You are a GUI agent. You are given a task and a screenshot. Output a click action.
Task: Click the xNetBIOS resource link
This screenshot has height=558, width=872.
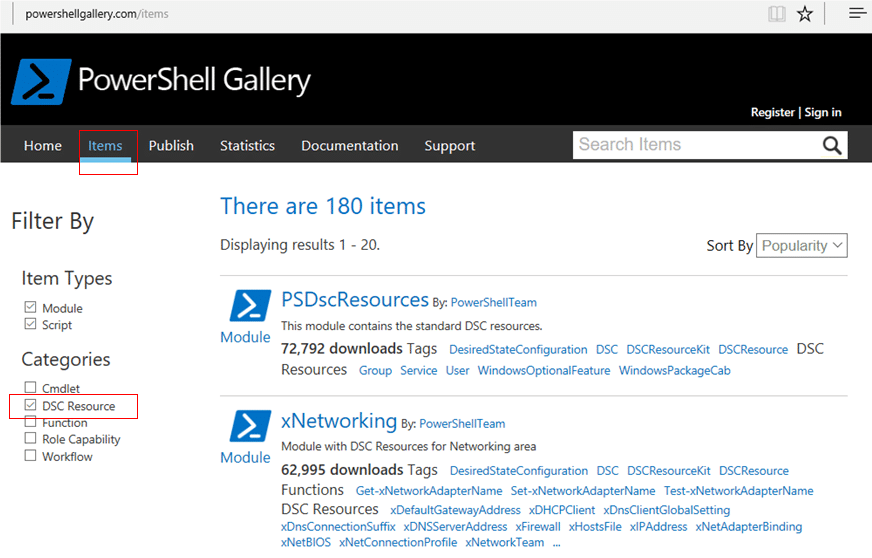coord(306,542)
